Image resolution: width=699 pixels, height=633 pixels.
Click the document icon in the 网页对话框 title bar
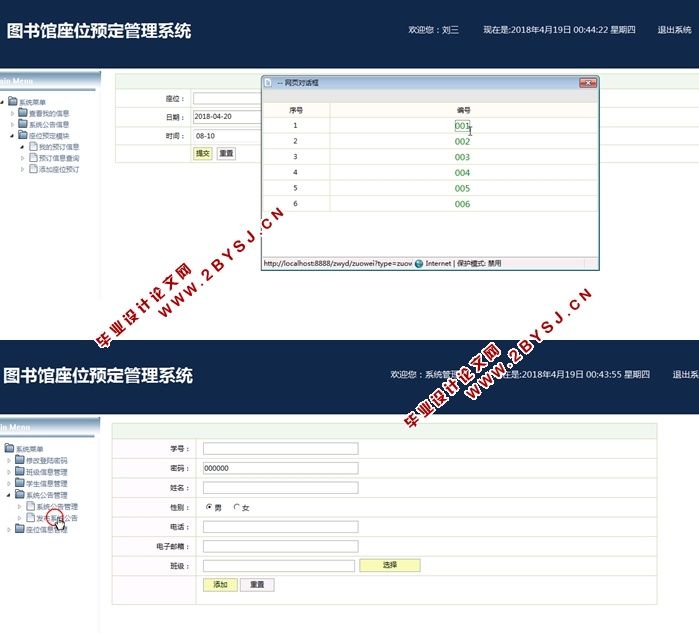pyautogui.click(x=268, y=82)
